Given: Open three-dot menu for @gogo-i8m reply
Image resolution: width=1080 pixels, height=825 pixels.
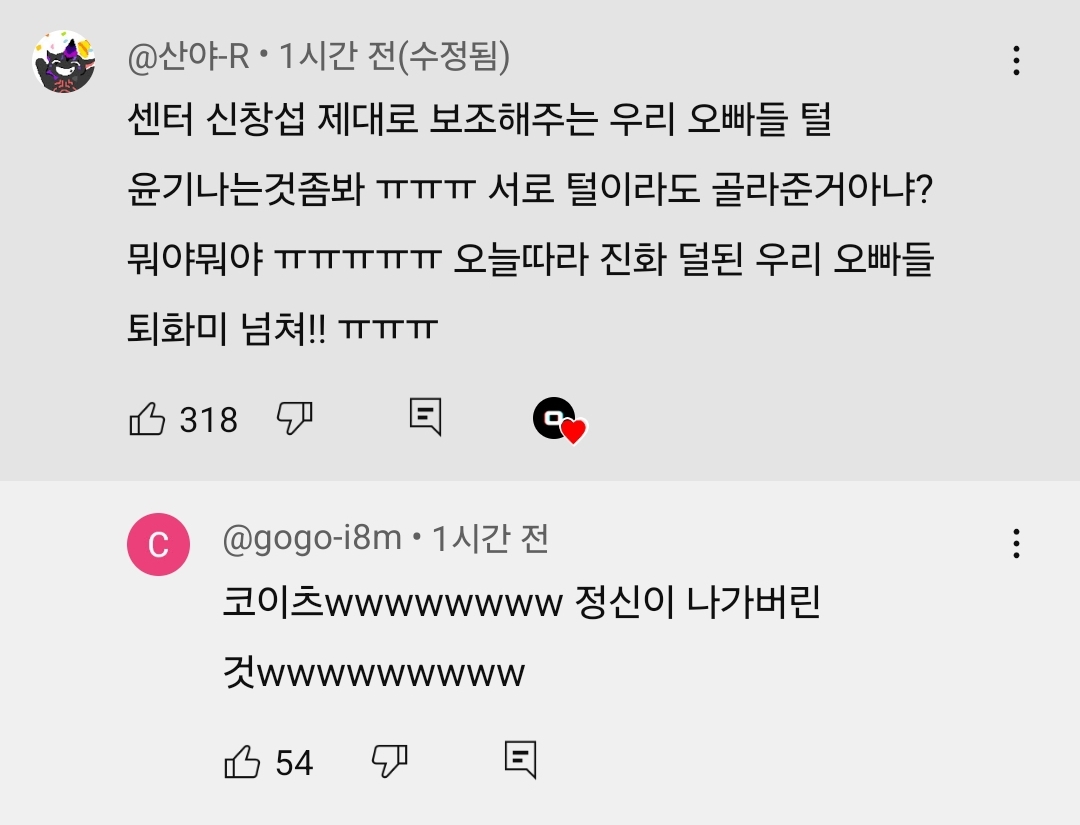Looking at the screenshot, I should point(1016,543).
